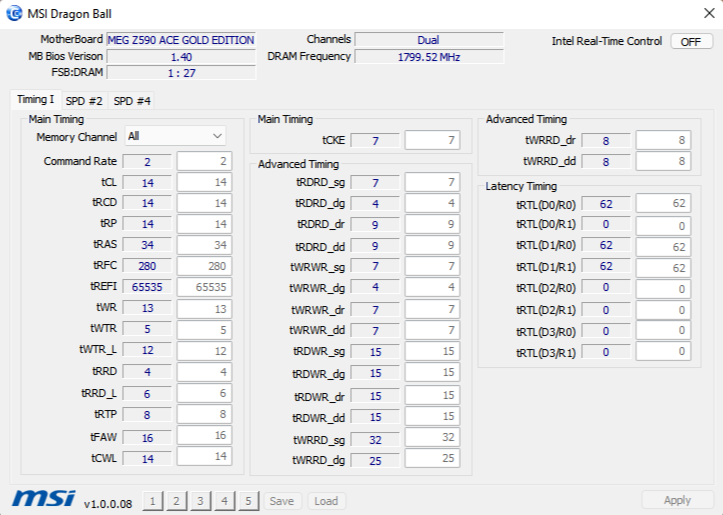Edit the Command Rate input field
The height and width of the screenshot is (515, 723).
[204, 161]
